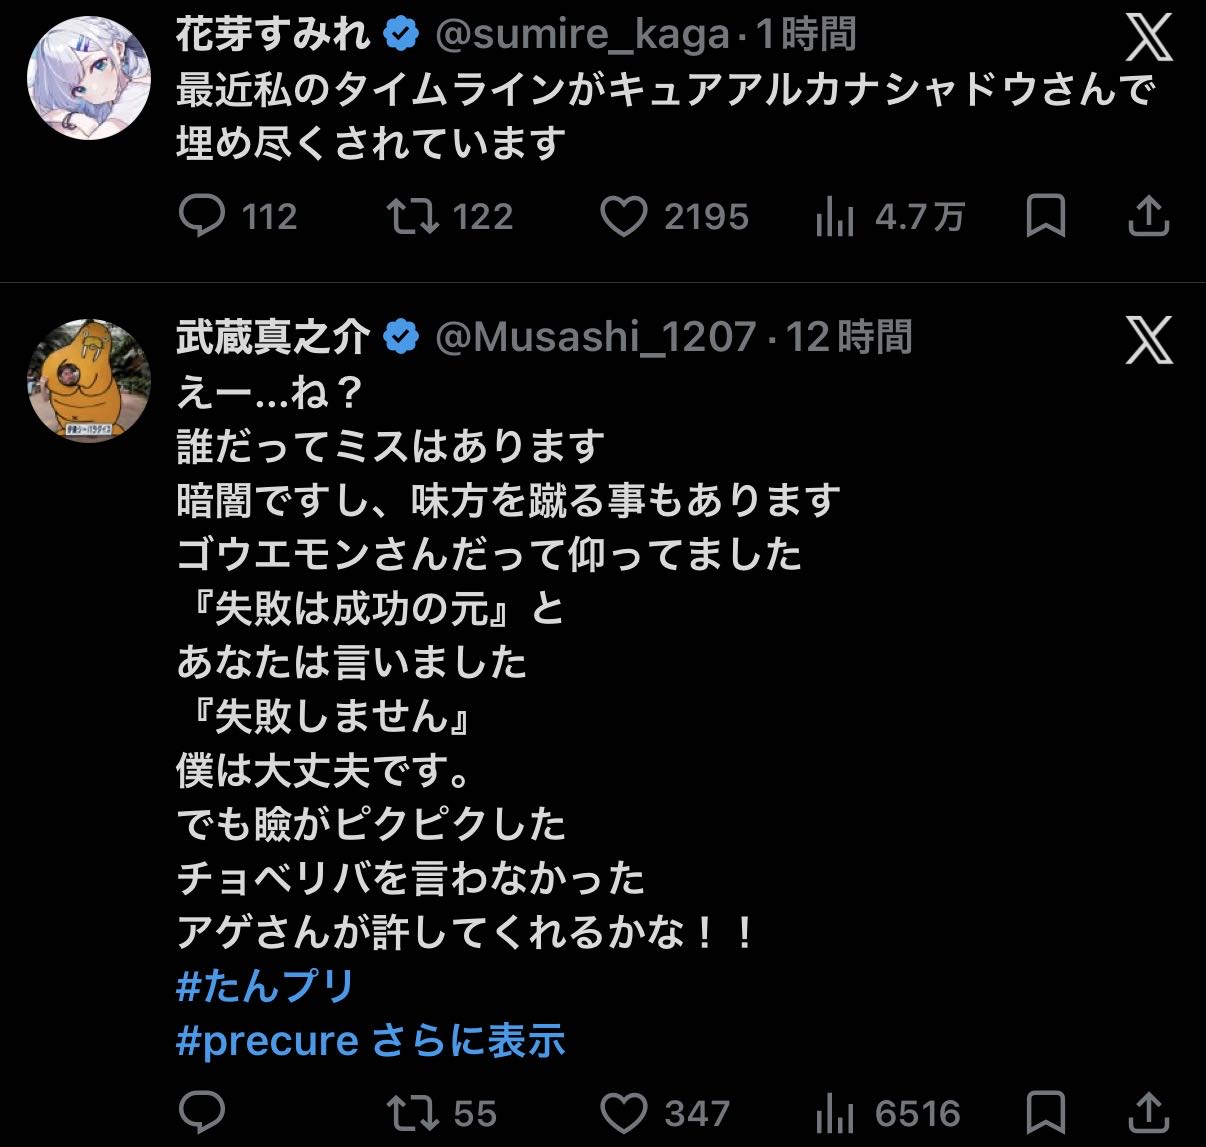1206x1147 pixels.
Task: Open the #たんプリ hashtag
Action: (265, 987)
